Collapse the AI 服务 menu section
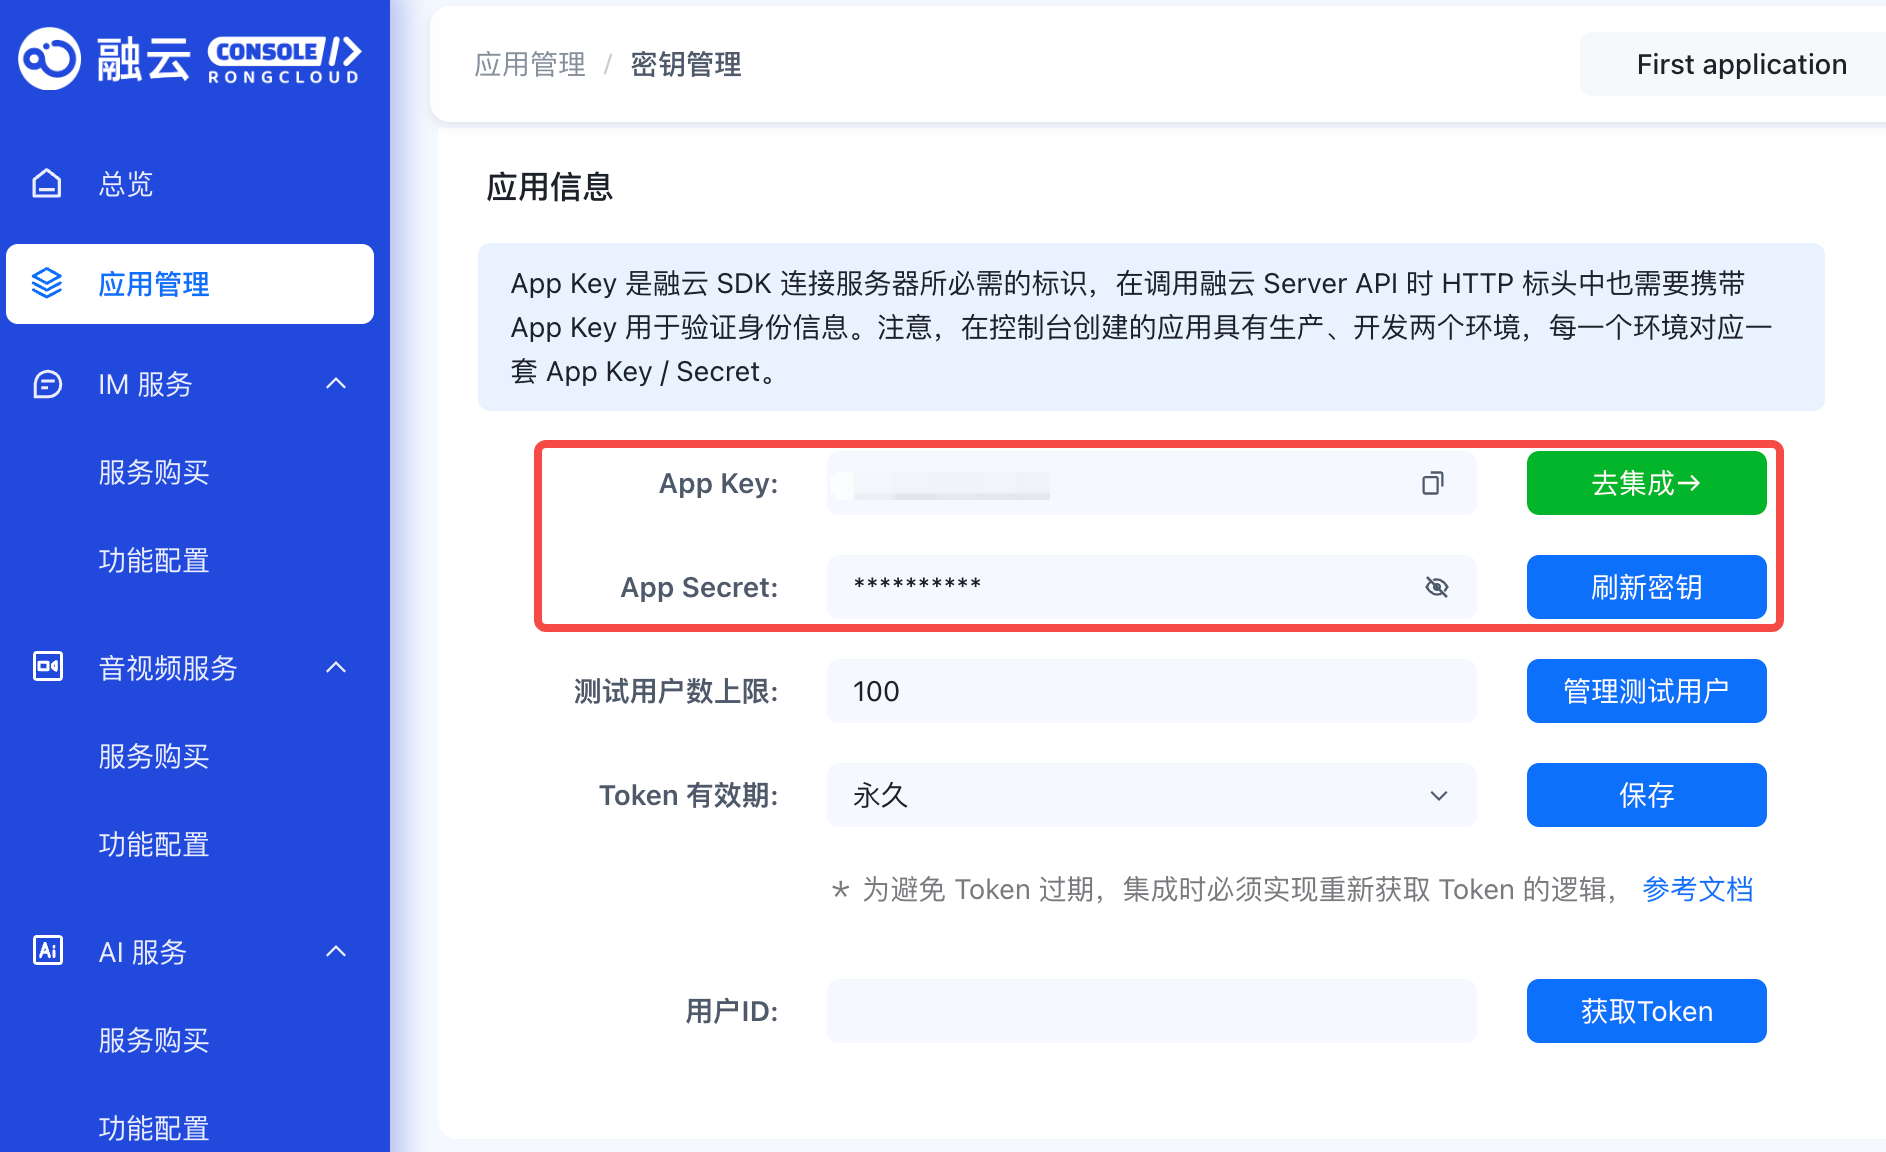1886x1152 pixels. pos(336,951)
